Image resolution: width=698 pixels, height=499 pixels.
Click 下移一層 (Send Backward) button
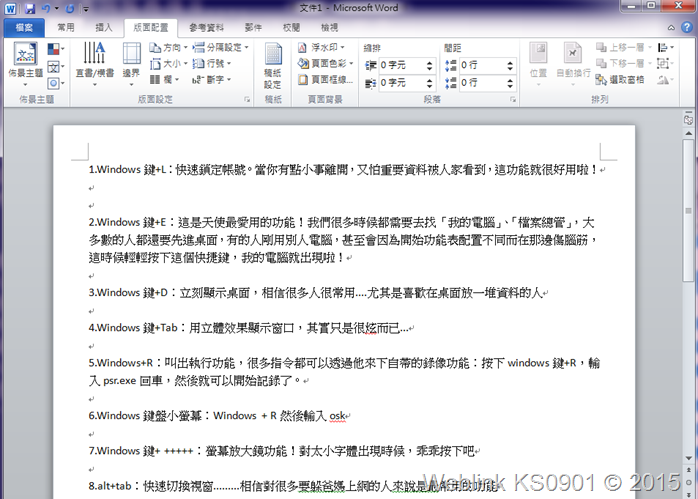[624, 63]
